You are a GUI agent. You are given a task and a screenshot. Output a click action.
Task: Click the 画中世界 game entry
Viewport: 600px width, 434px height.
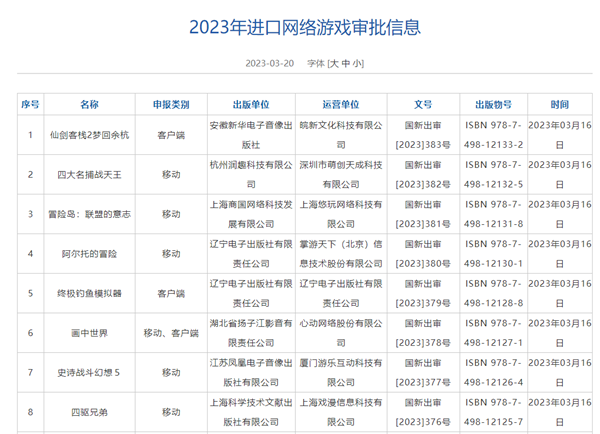[x=89, y=333]
